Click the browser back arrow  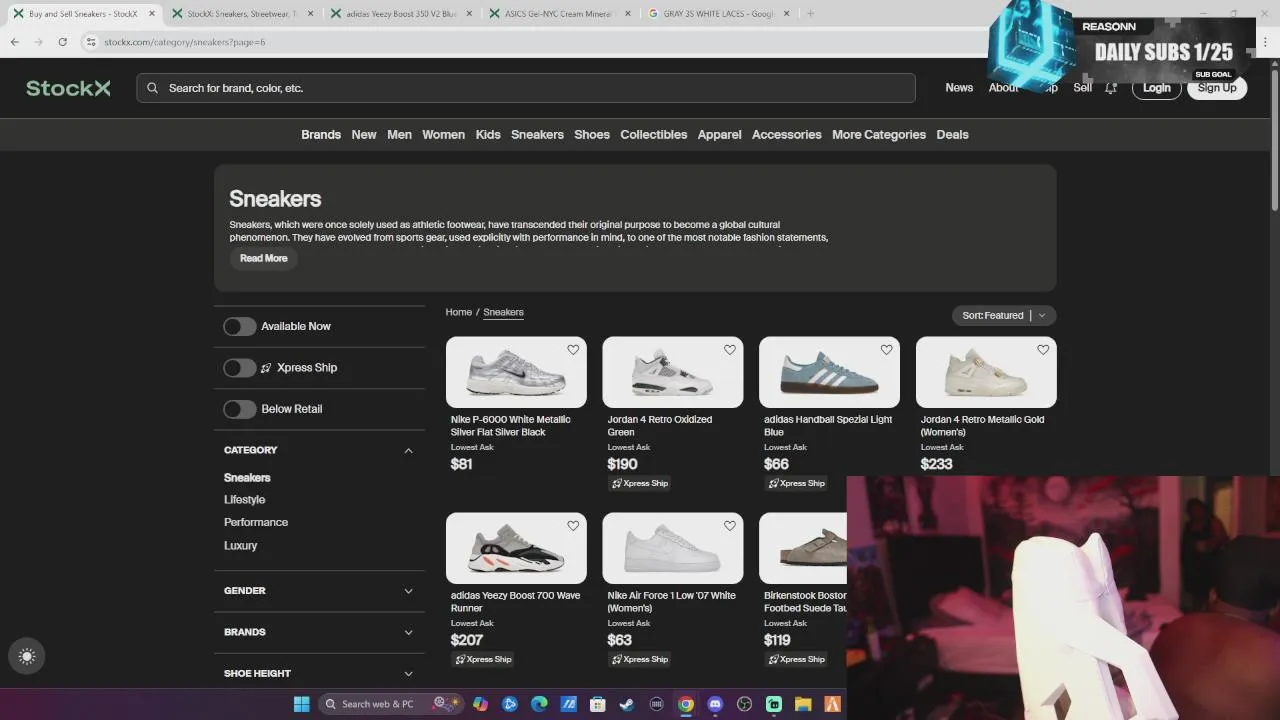point(15,42)
